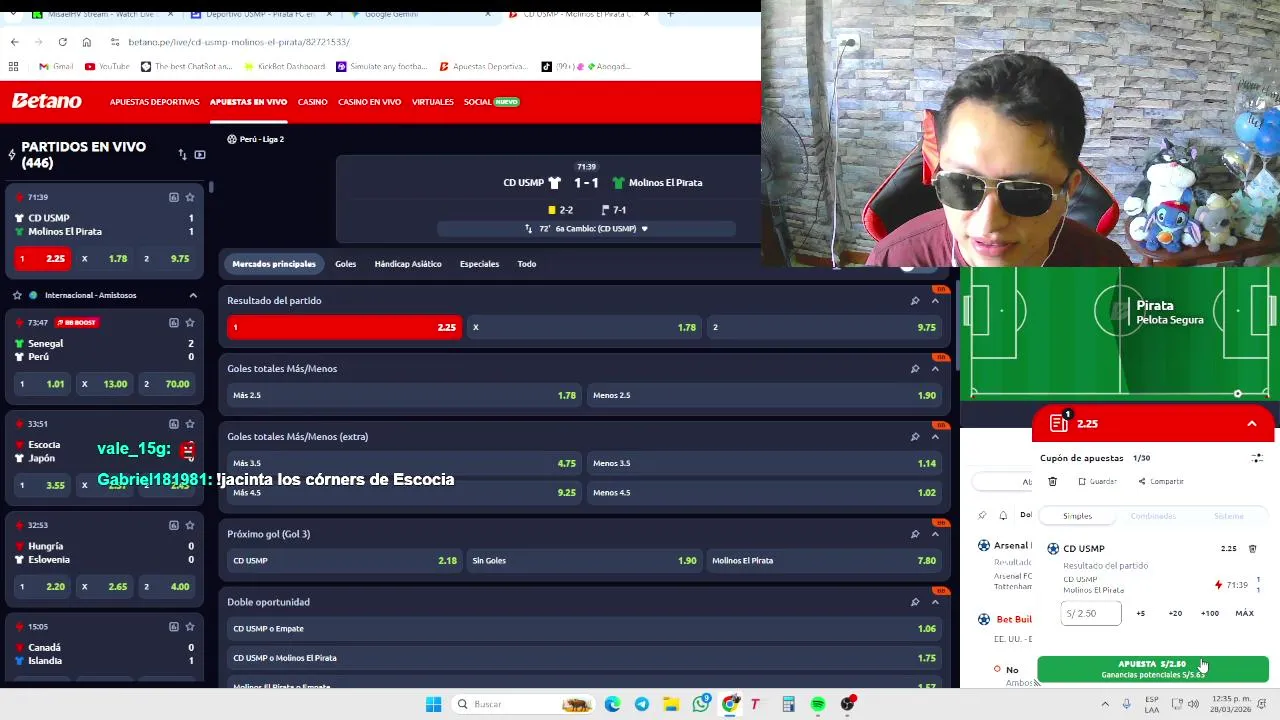
Task: Open Virtuales menu item
Action: point(432,102)
